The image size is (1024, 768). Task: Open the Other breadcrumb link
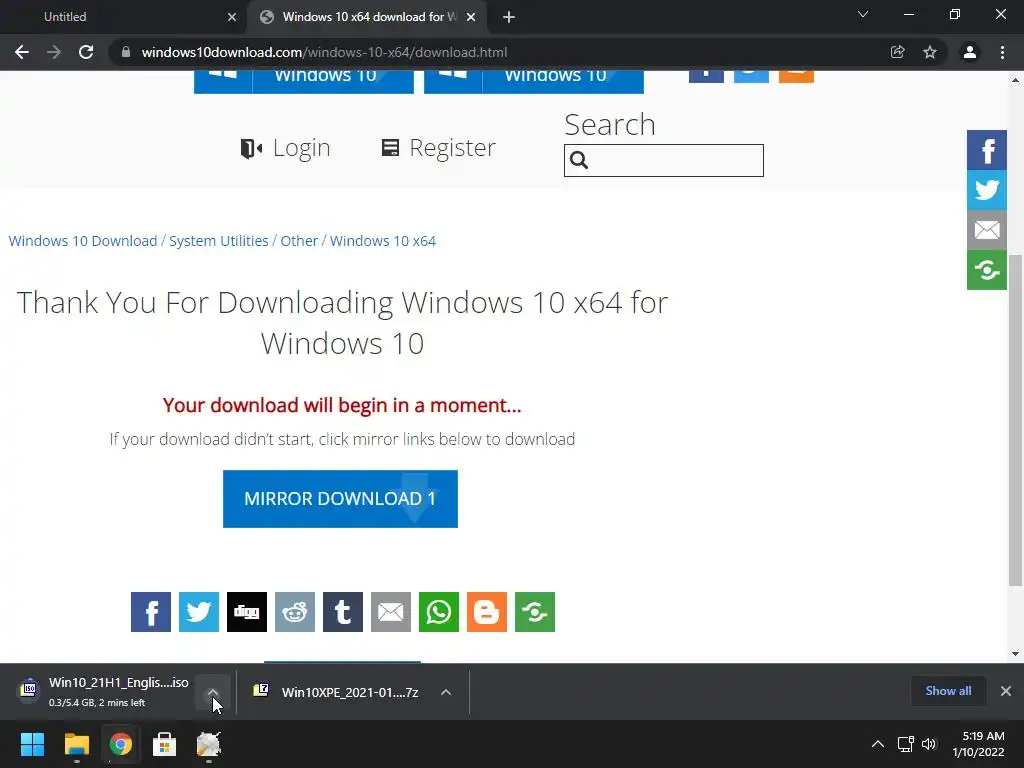tap(299, 241)
